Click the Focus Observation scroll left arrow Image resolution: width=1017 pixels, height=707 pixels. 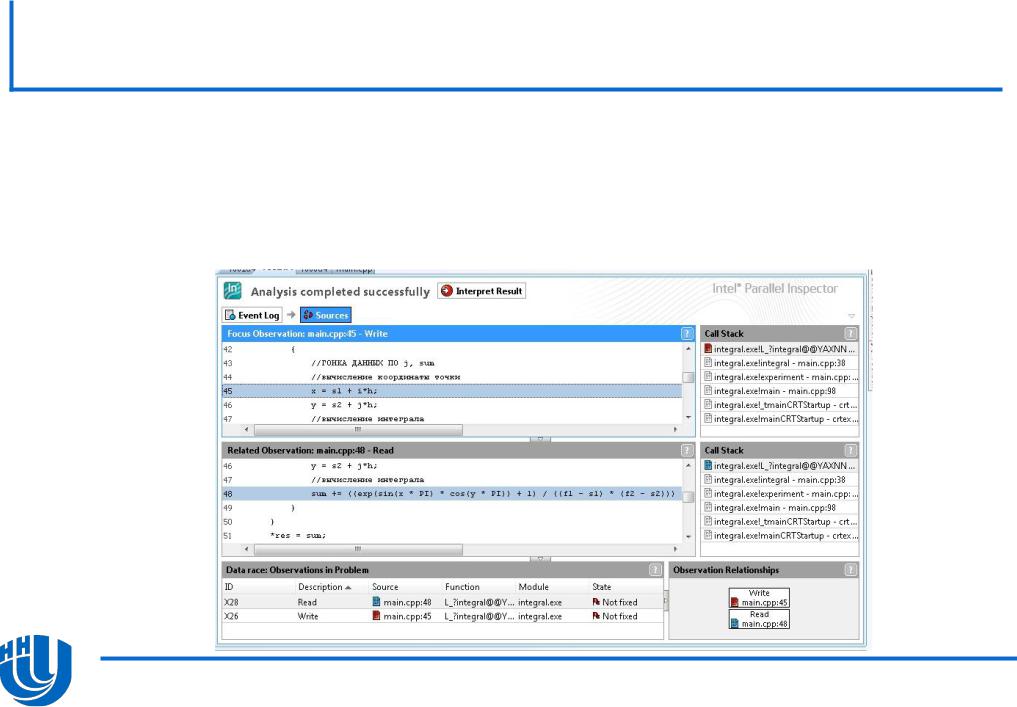tap(246, 429)
